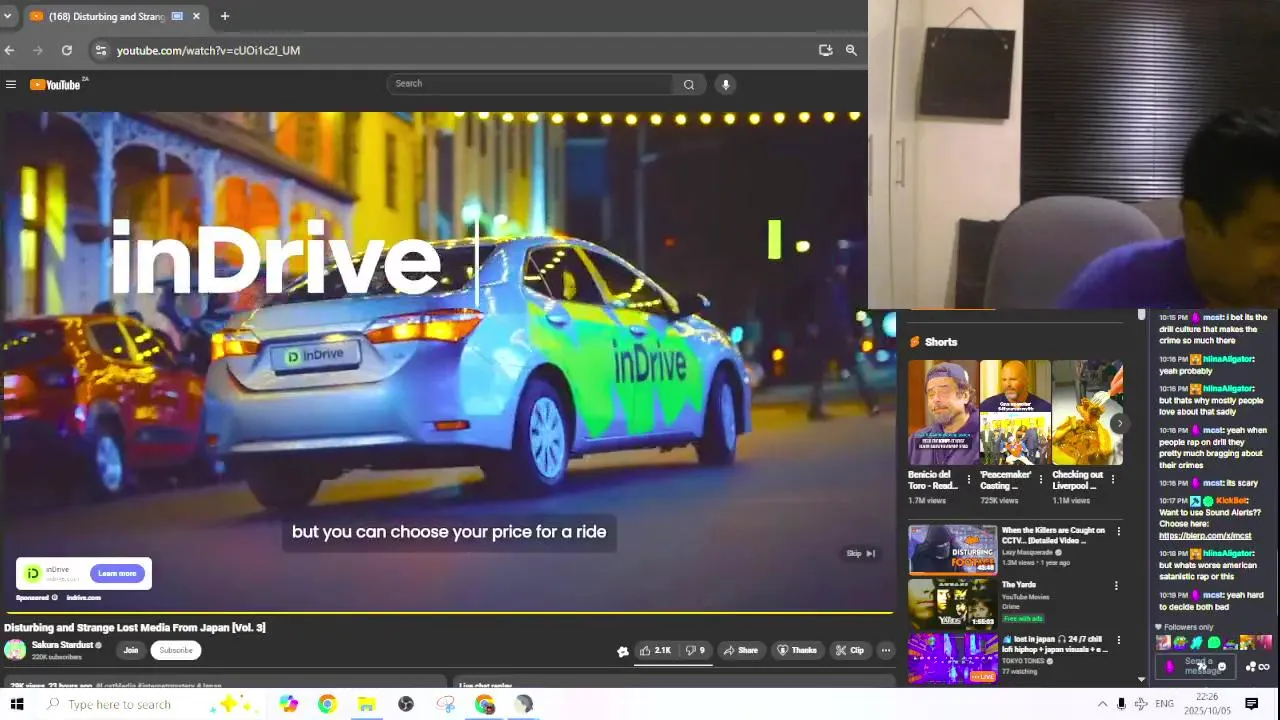Click the ENG language indicator
1280x720 pixels.
click(1164, 704)
